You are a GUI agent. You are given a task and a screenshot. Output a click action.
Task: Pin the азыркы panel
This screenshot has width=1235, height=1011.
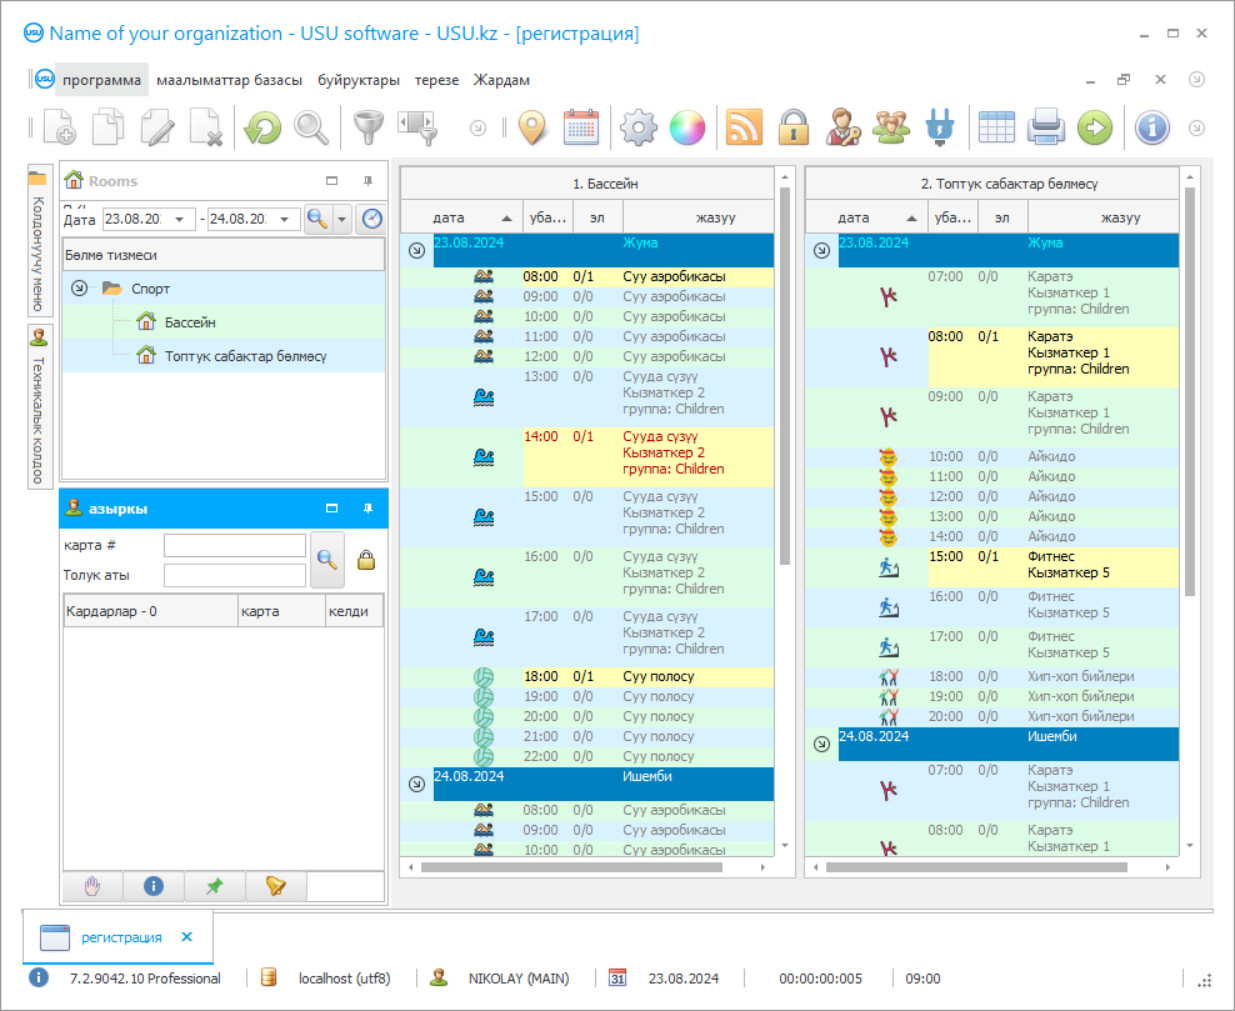368,508
